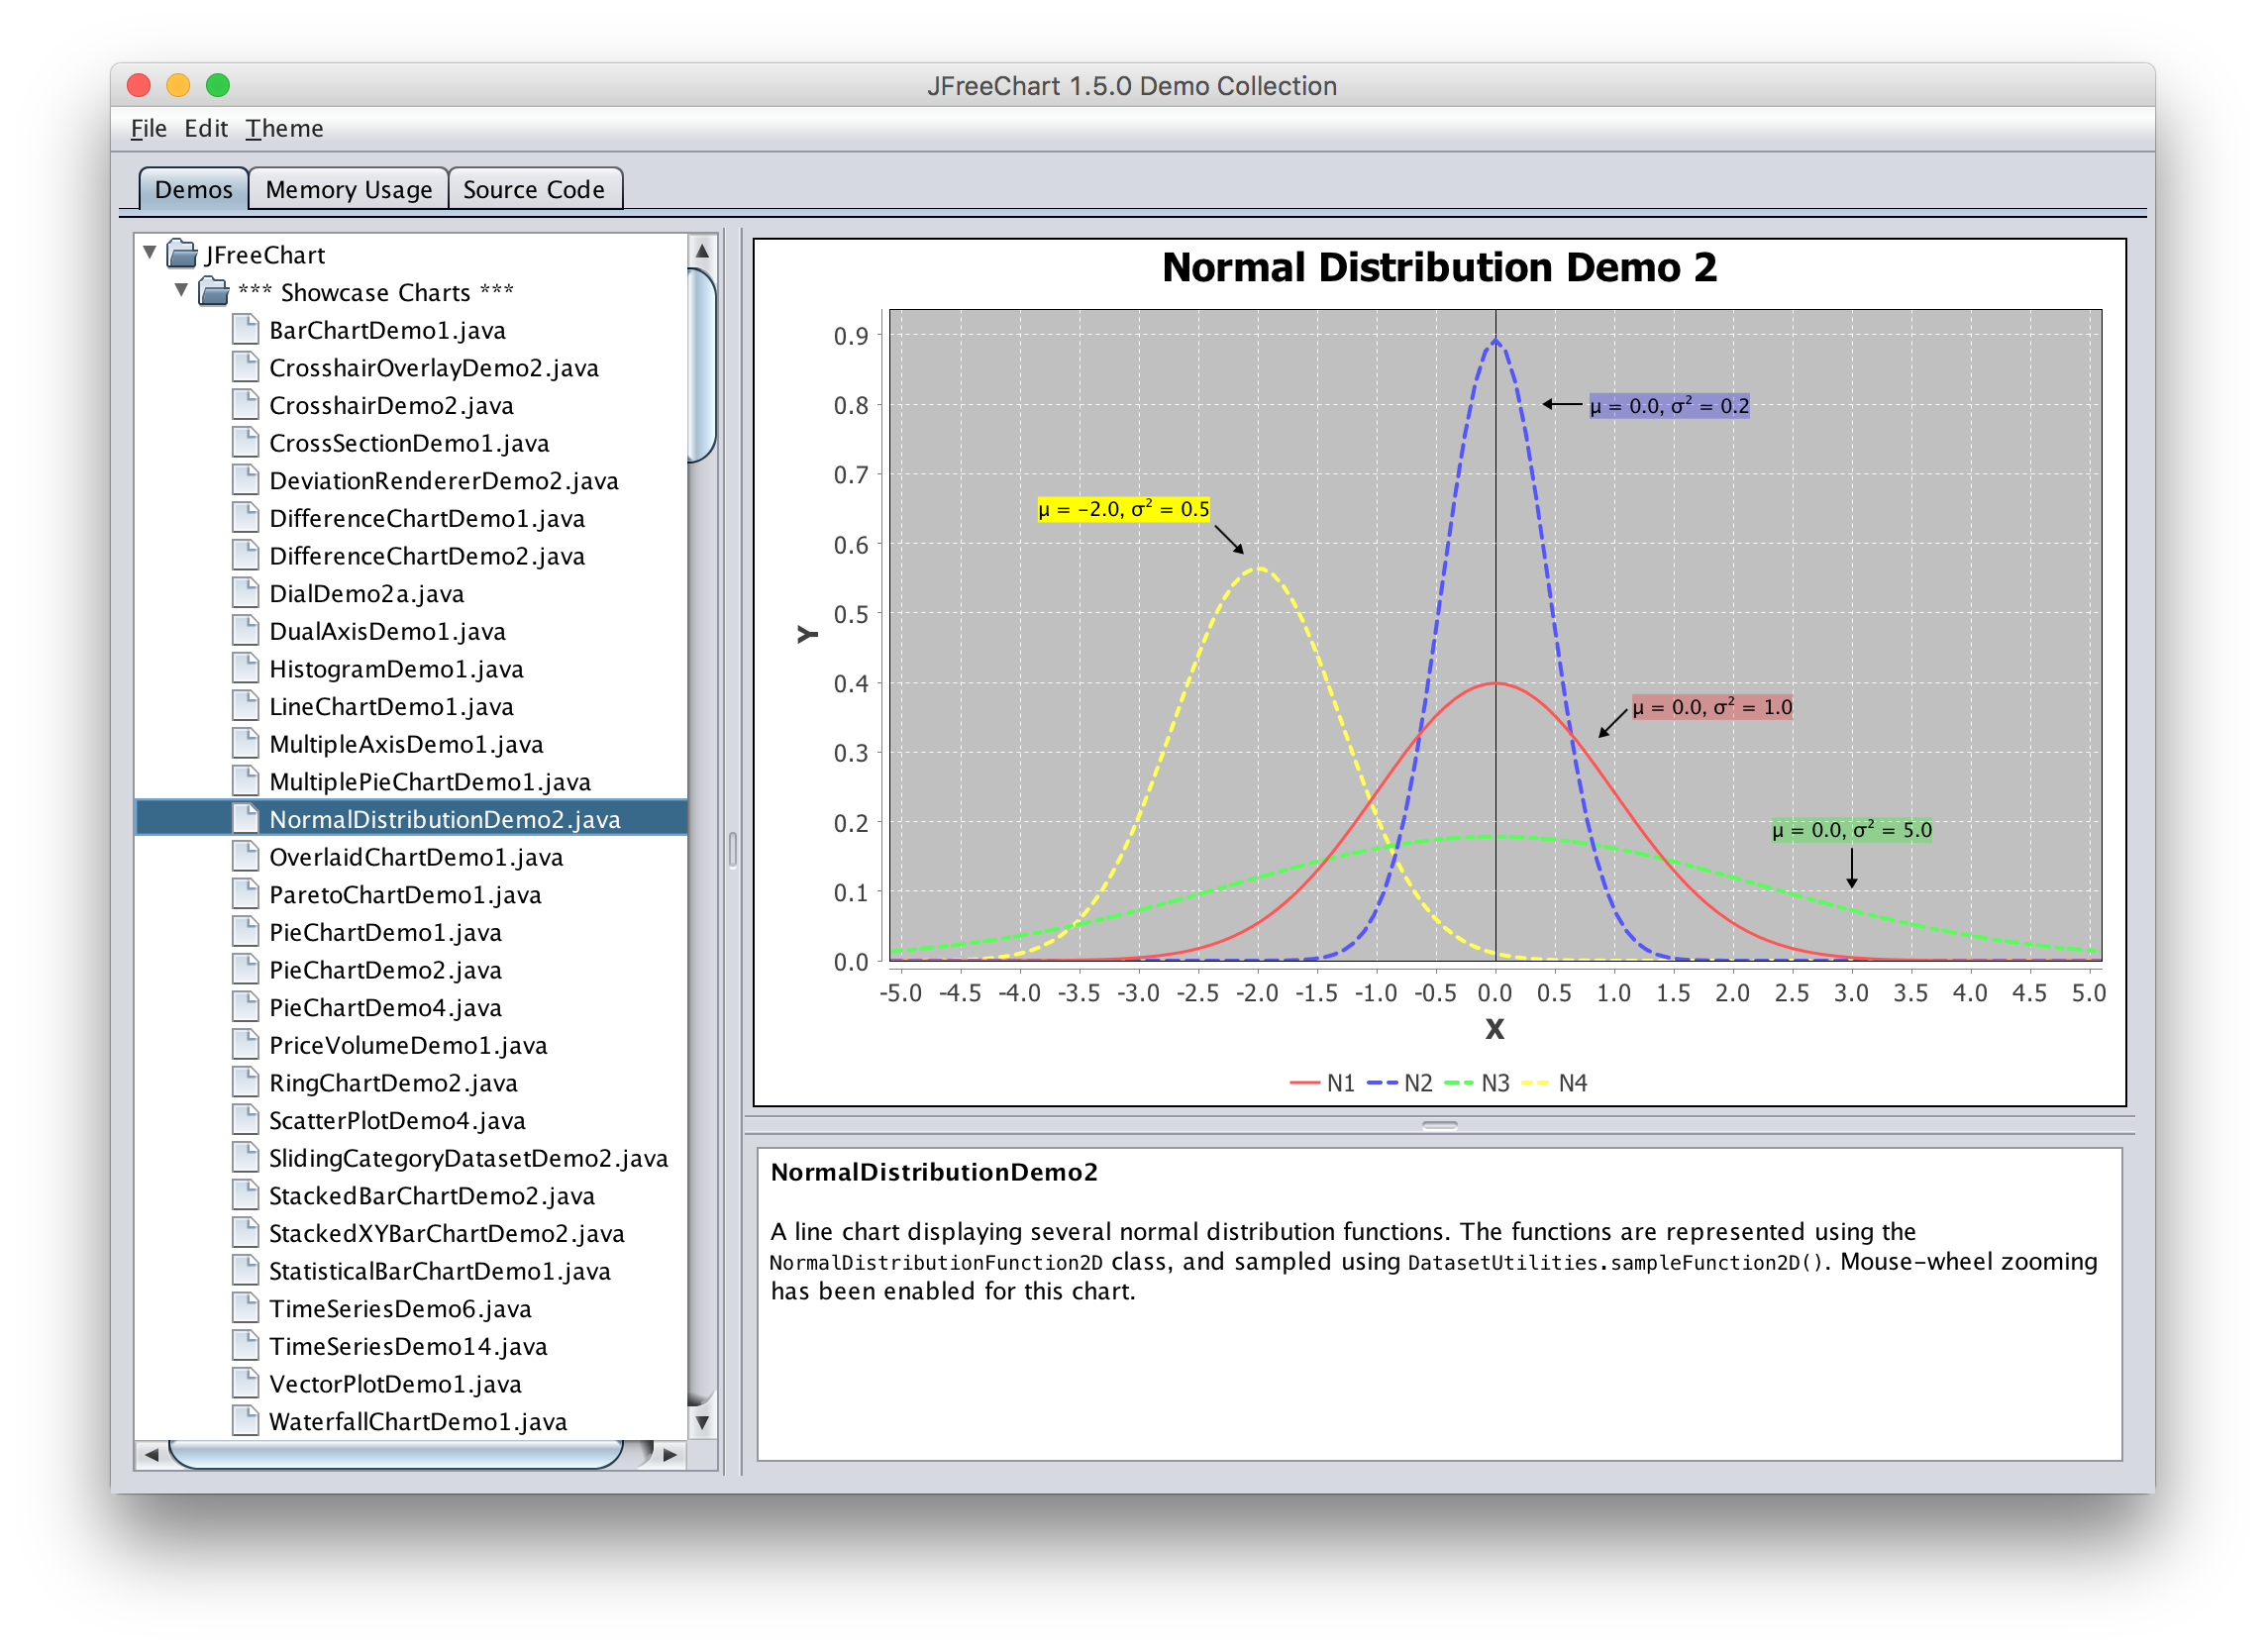Click the yellow N4 curve annotation label
The image size is (2266, 1652).
click(1123, 510)
